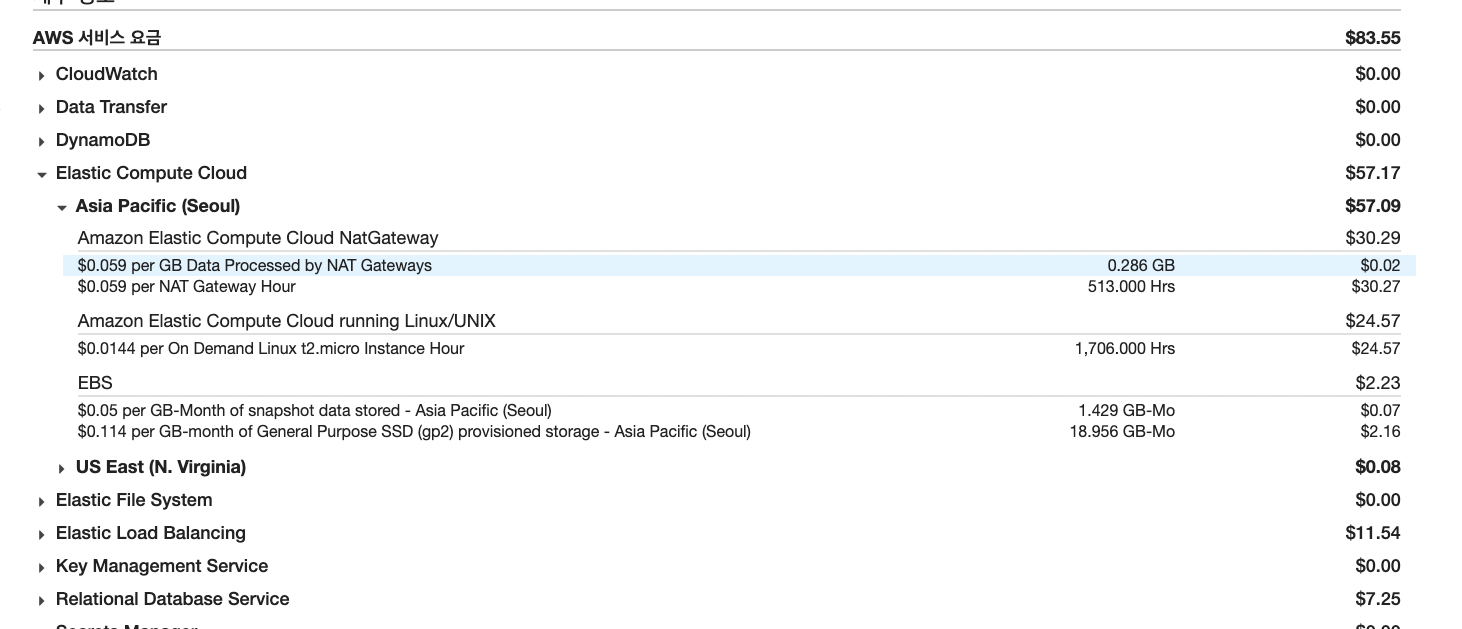1462x629 pixels.
Task: Click the Elastic Compute Cloud running Linux/UNIX heading
Action: point(287,321)
